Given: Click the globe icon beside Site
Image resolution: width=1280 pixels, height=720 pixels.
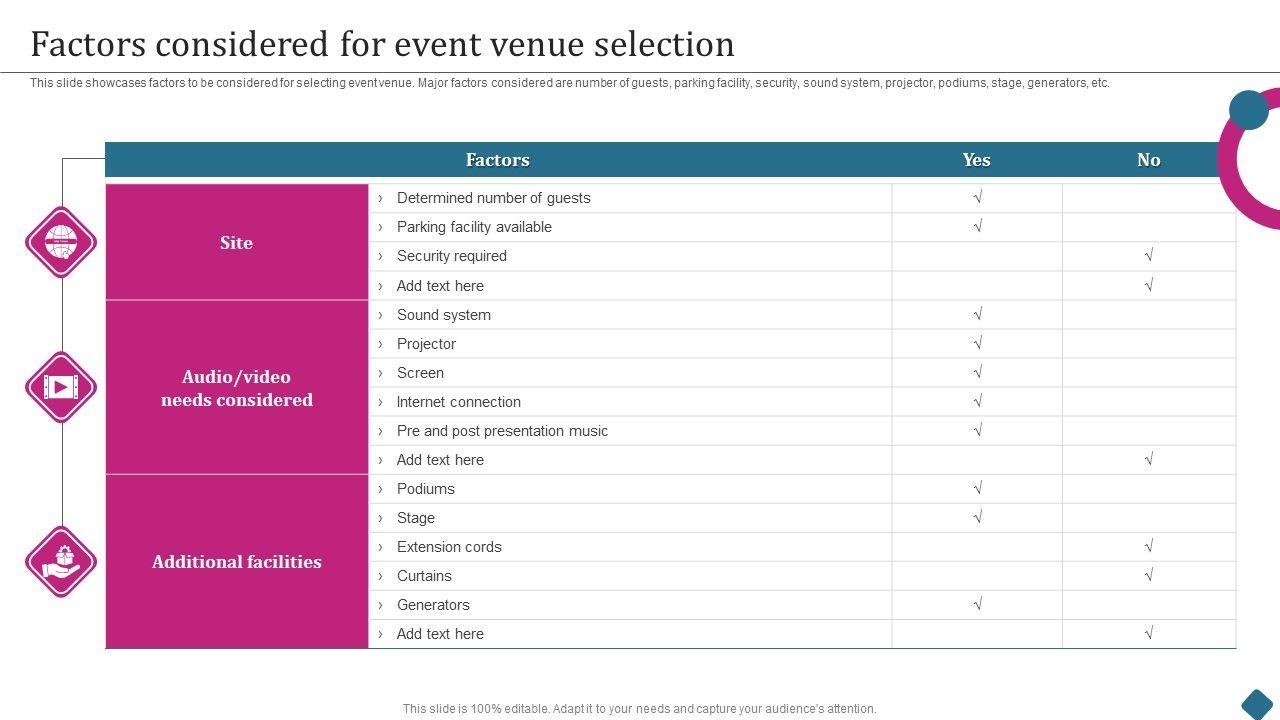Looking at the screenshot, I should [x=61, y=242].
